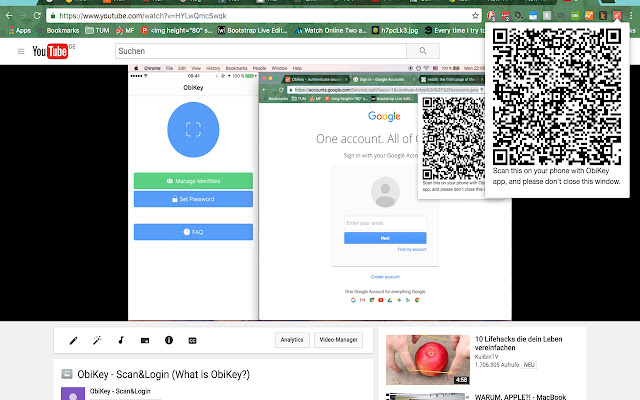640x400 pixels.
Task: Click the Video Manager button
Action: coord(338,340)
